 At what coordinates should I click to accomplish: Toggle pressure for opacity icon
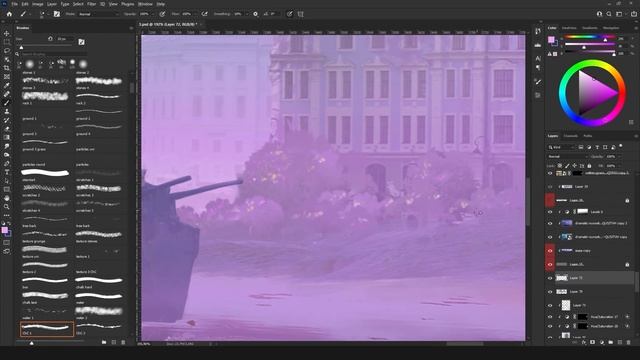tap(162, 14)
